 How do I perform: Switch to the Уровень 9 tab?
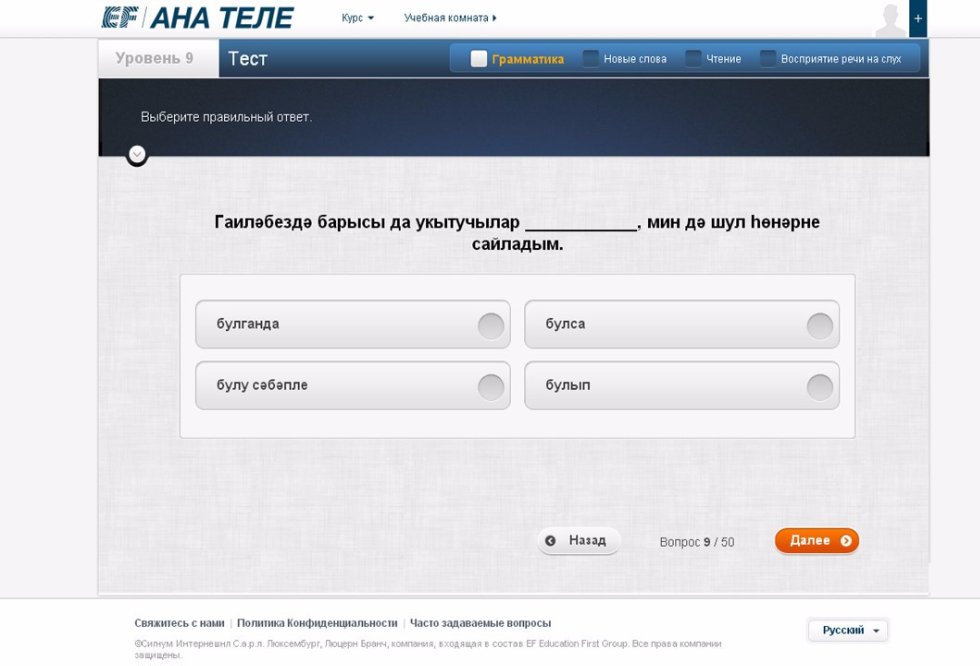[155, 58]
